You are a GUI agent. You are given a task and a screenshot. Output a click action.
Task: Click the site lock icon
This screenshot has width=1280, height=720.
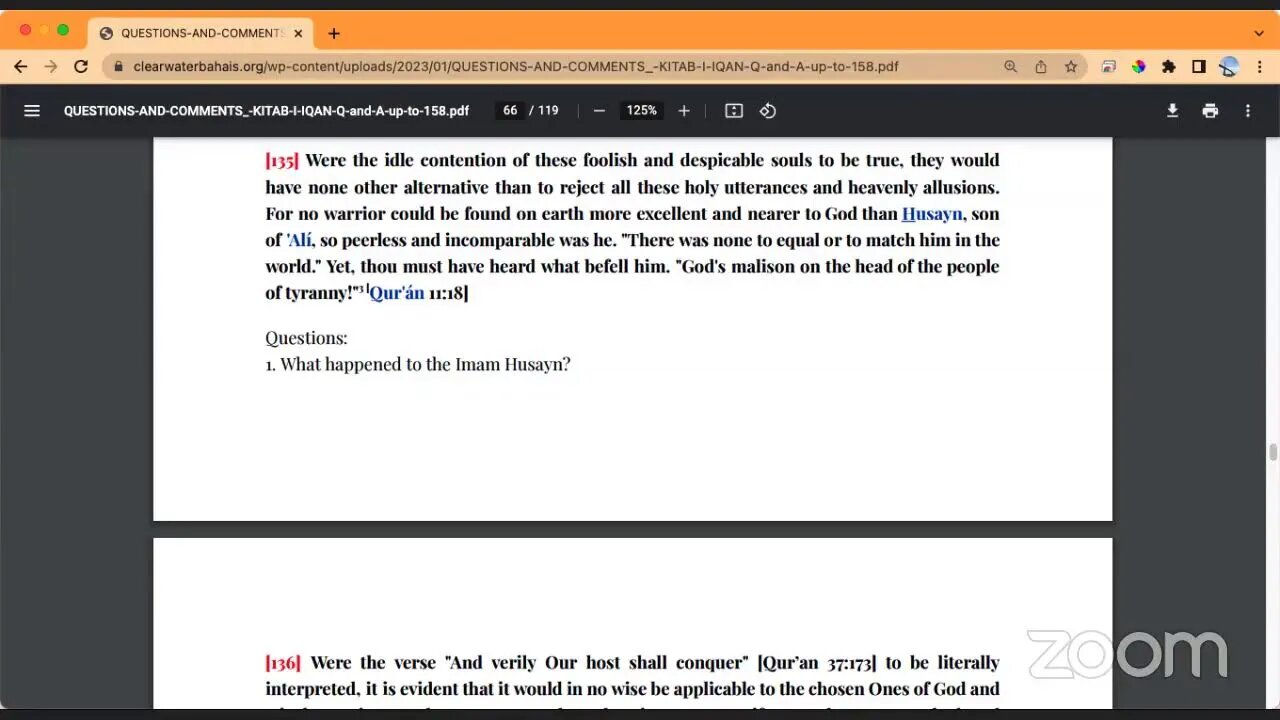click(119, 67)
